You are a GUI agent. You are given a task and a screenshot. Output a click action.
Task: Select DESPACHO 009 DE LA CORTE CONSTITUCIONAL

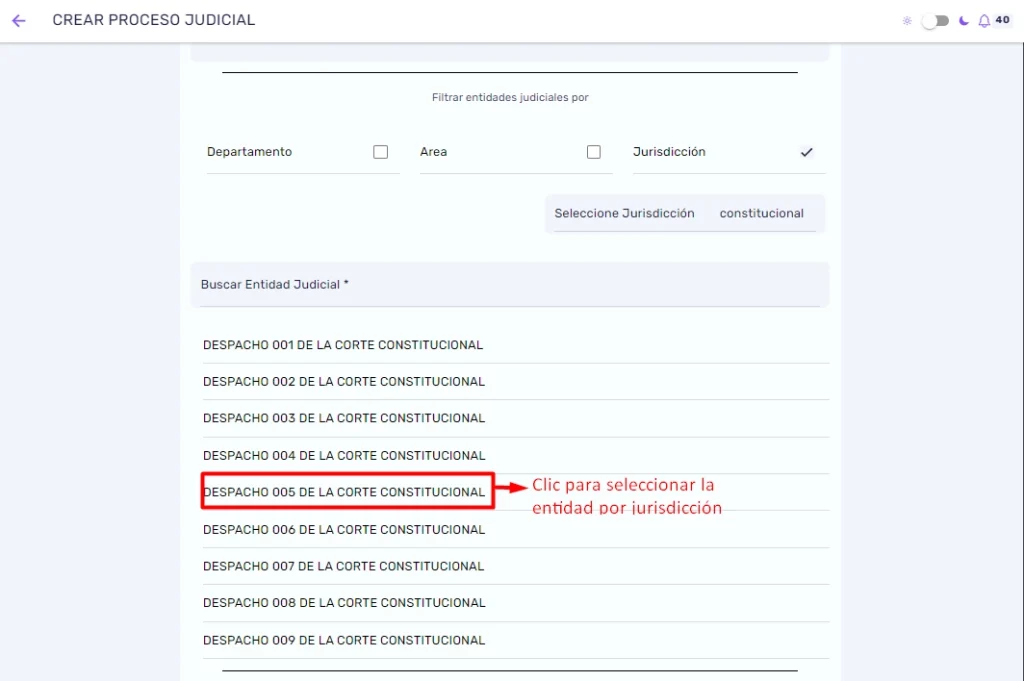(516, 641)
